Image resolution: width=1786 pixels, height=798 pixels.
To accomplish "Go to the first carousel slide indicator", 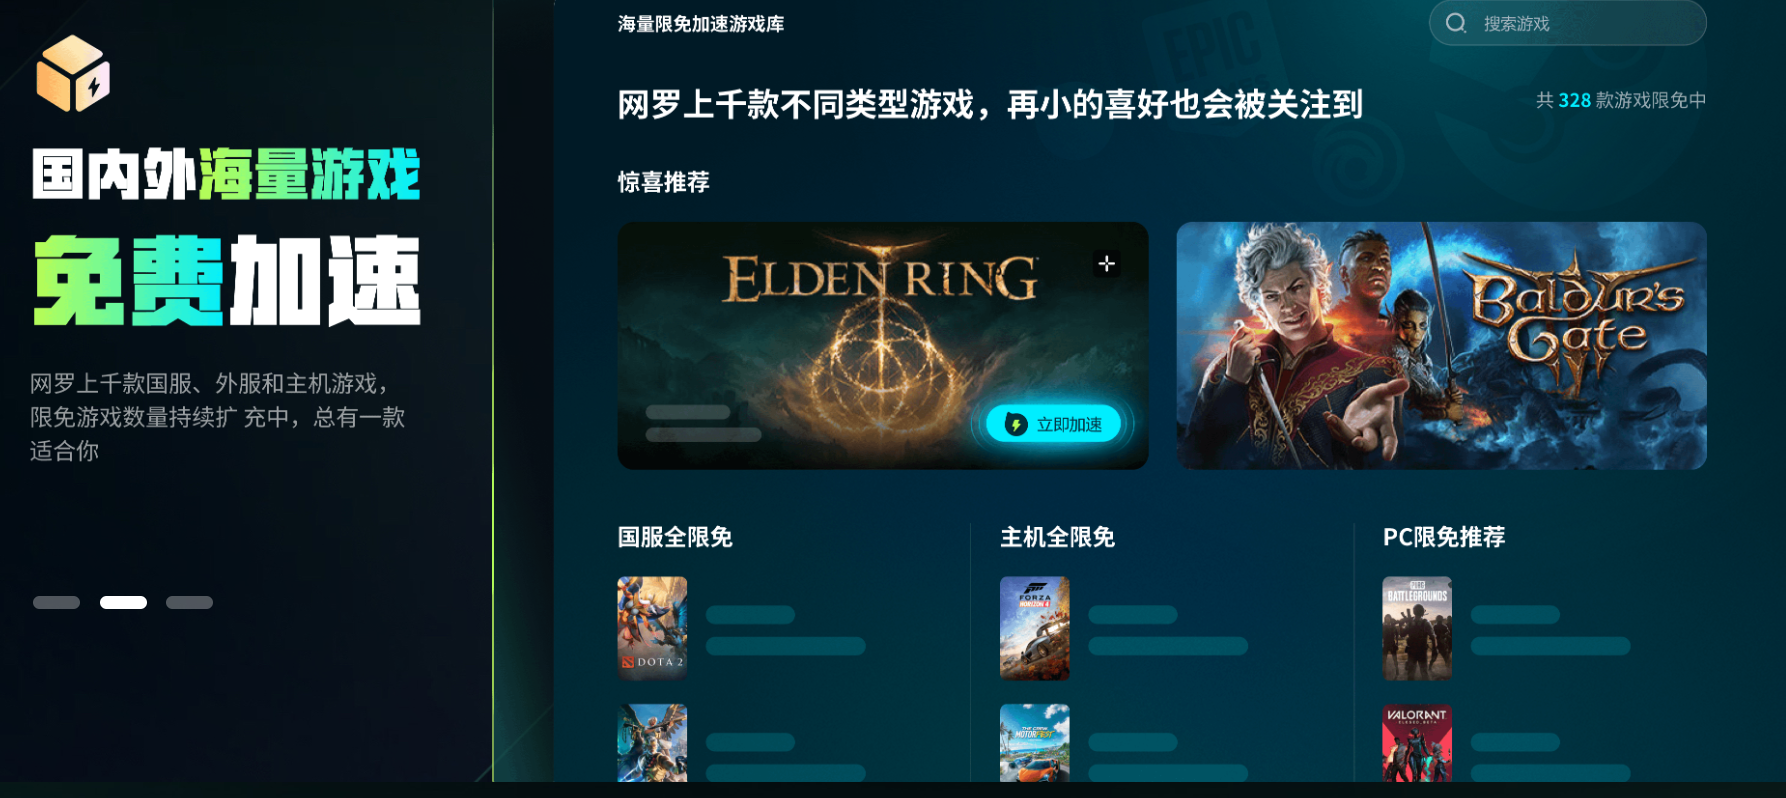I will 56,602.
